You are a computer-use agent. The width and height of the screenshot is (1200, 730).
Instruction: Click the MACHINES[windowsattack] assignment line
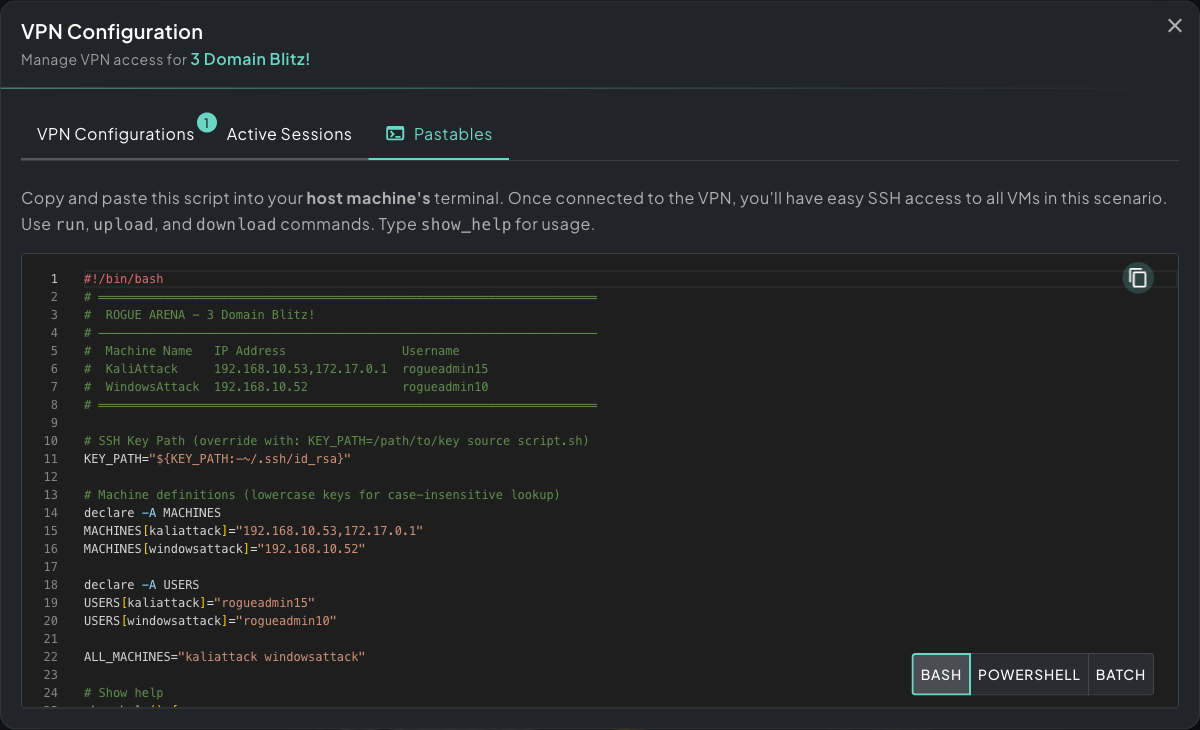224,549
